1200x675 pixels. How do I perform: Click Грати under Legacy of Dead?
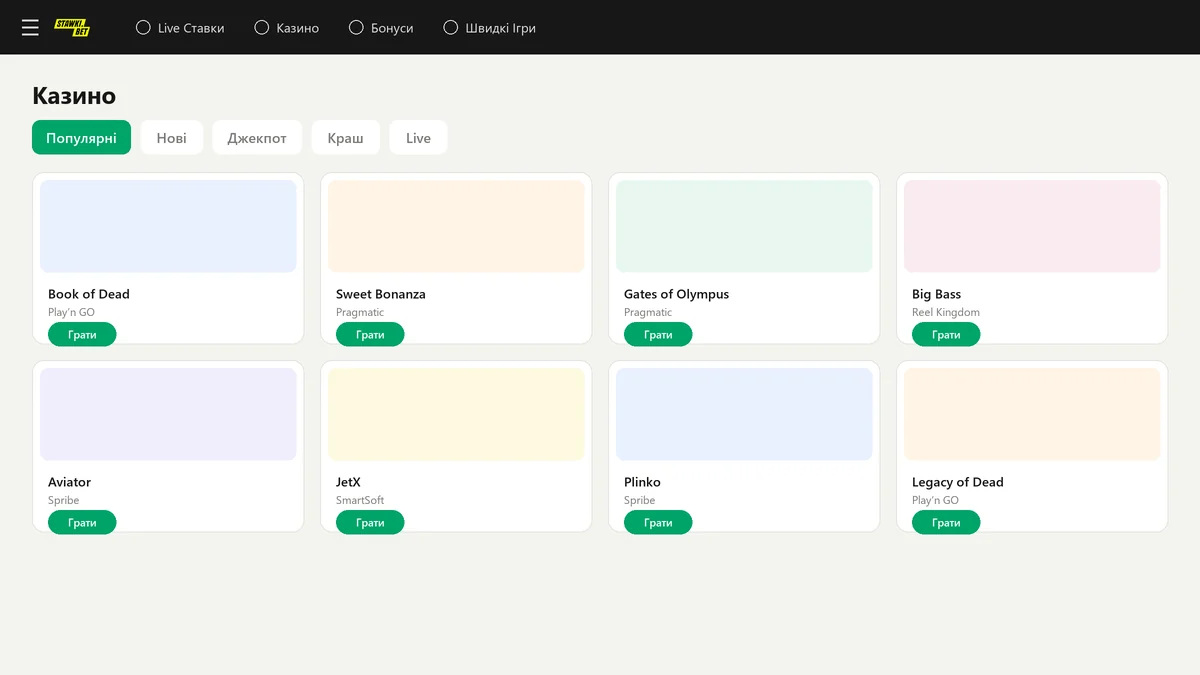pyautogui.click(x=946, y=523)
